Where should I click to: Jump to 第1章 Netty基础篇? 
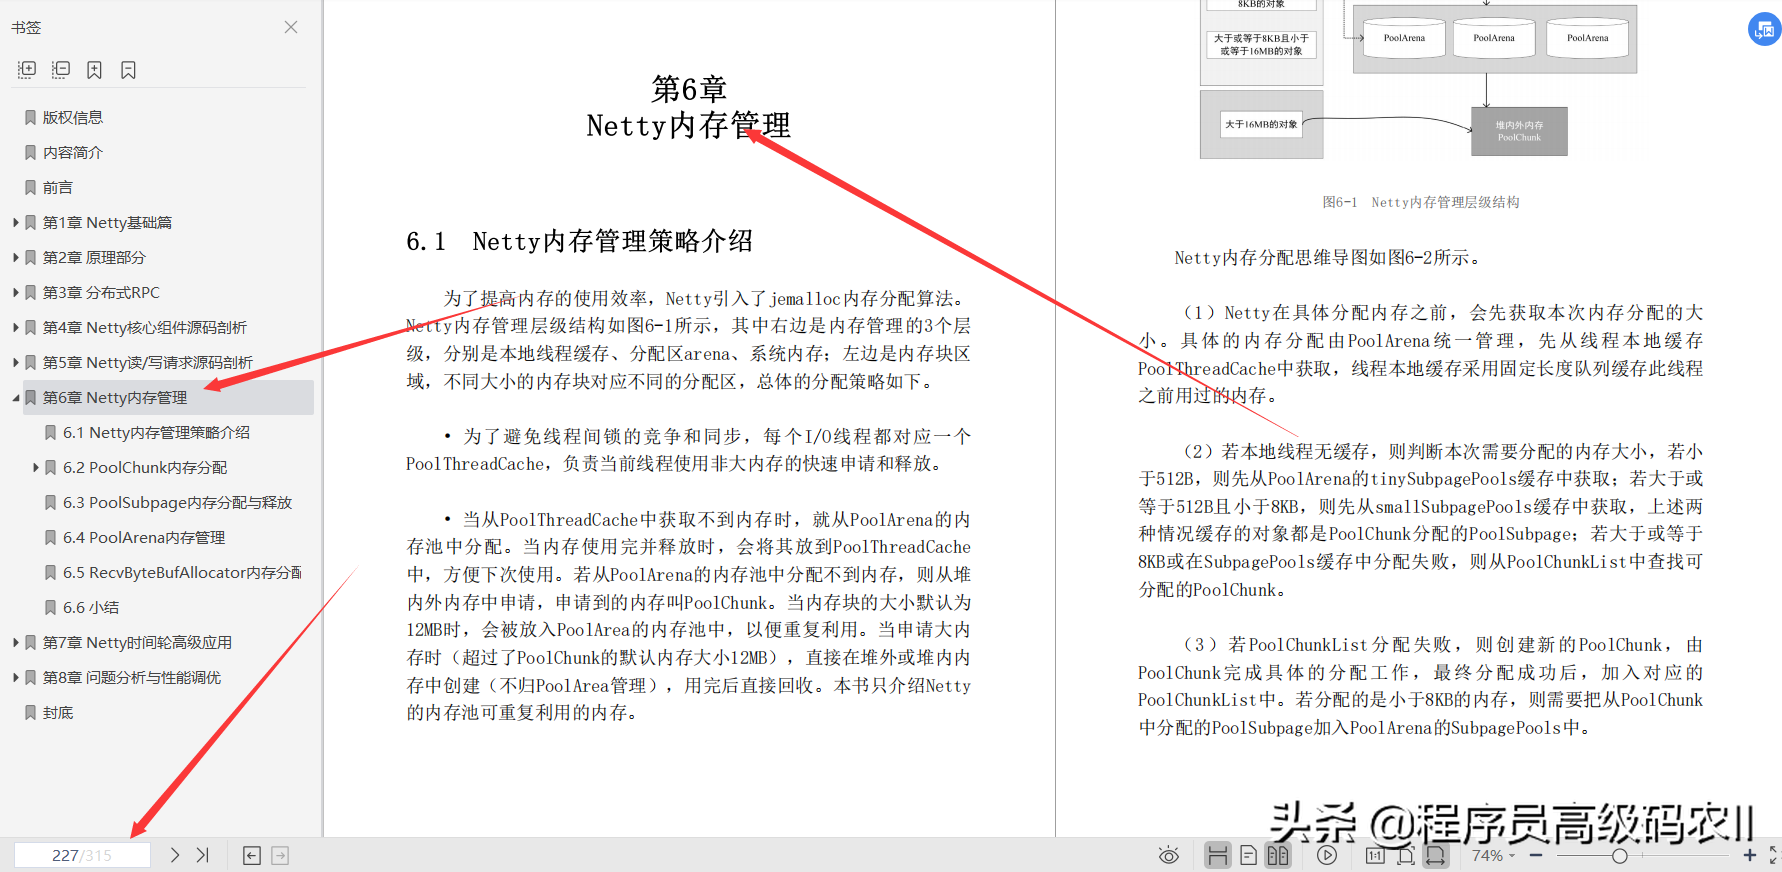click(107, 222)
